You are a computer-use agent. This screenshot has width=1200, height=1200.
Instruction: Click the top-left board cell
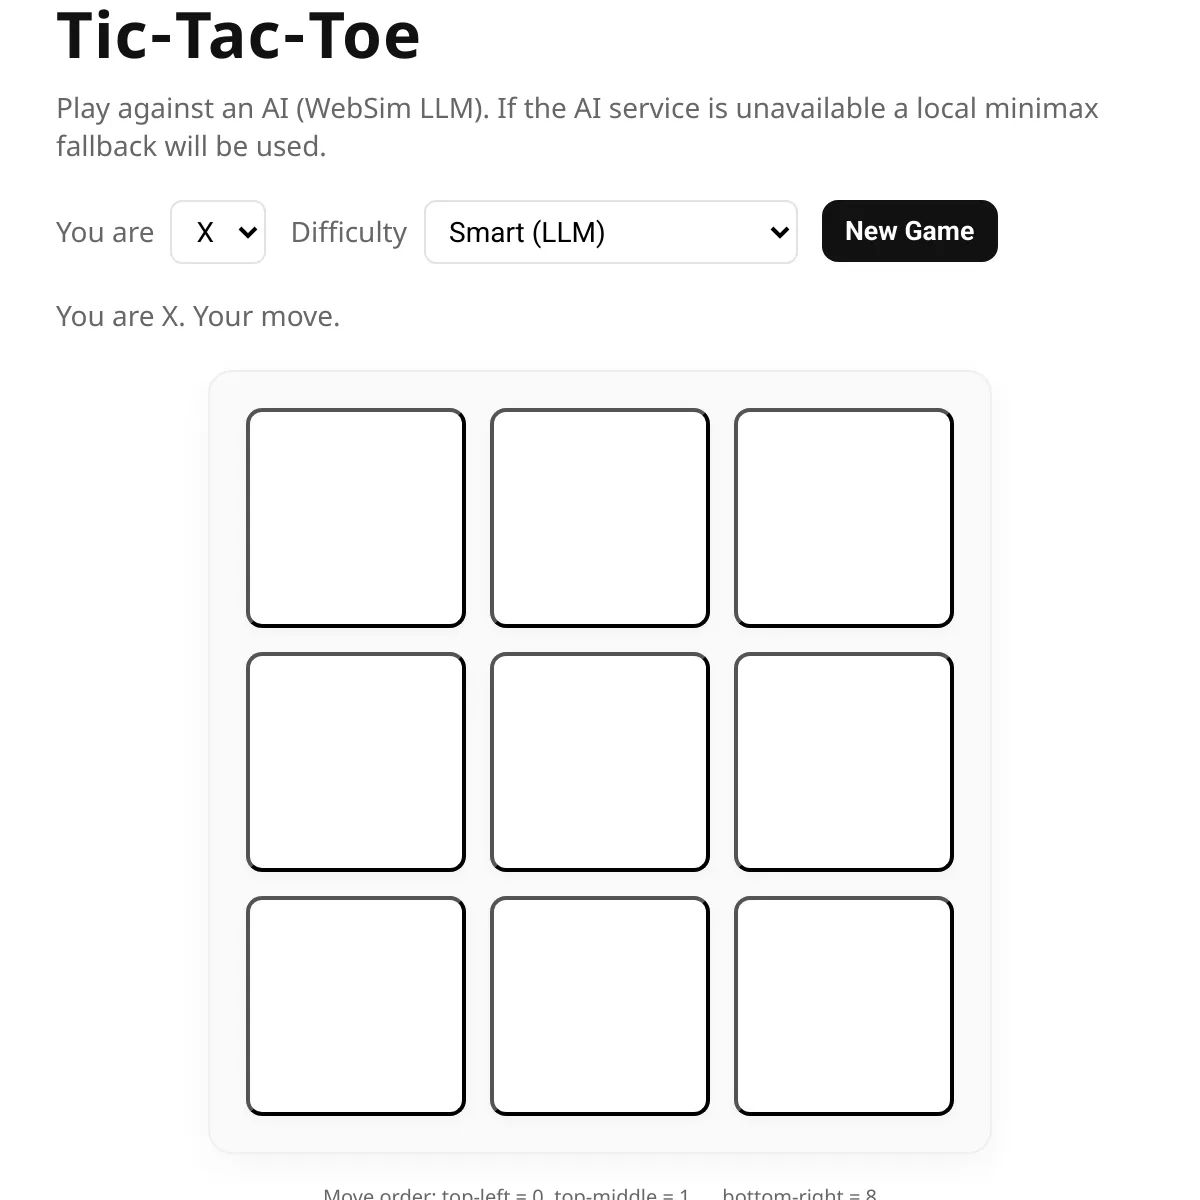pos(356,518)
